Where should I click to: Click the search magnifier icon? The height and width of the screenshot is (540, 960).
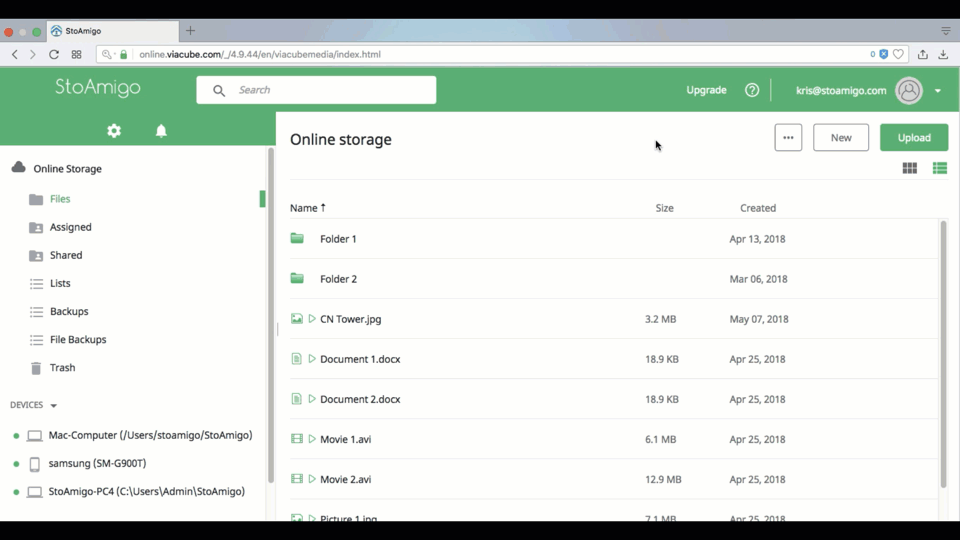pos(219,91)
